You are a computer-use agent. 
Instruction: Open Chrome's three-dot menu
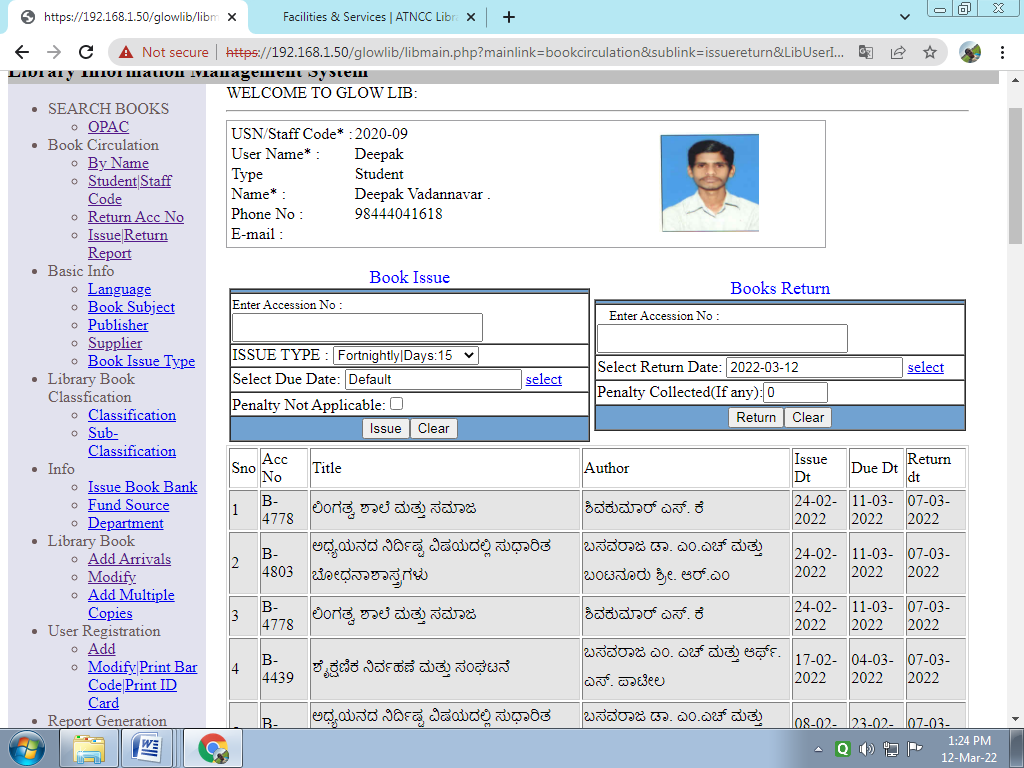[x=1003, y=52]
